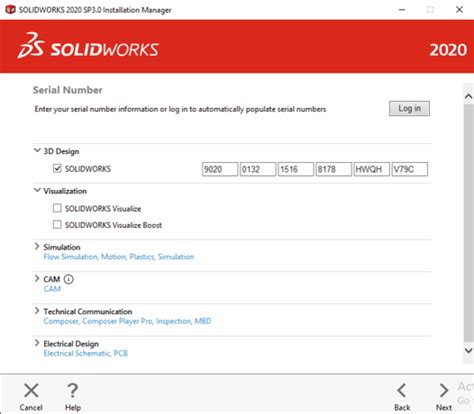Expand the Electrical Design section
Image resolution: width=474 pixels, height=414 pixels.
[37, 343]
